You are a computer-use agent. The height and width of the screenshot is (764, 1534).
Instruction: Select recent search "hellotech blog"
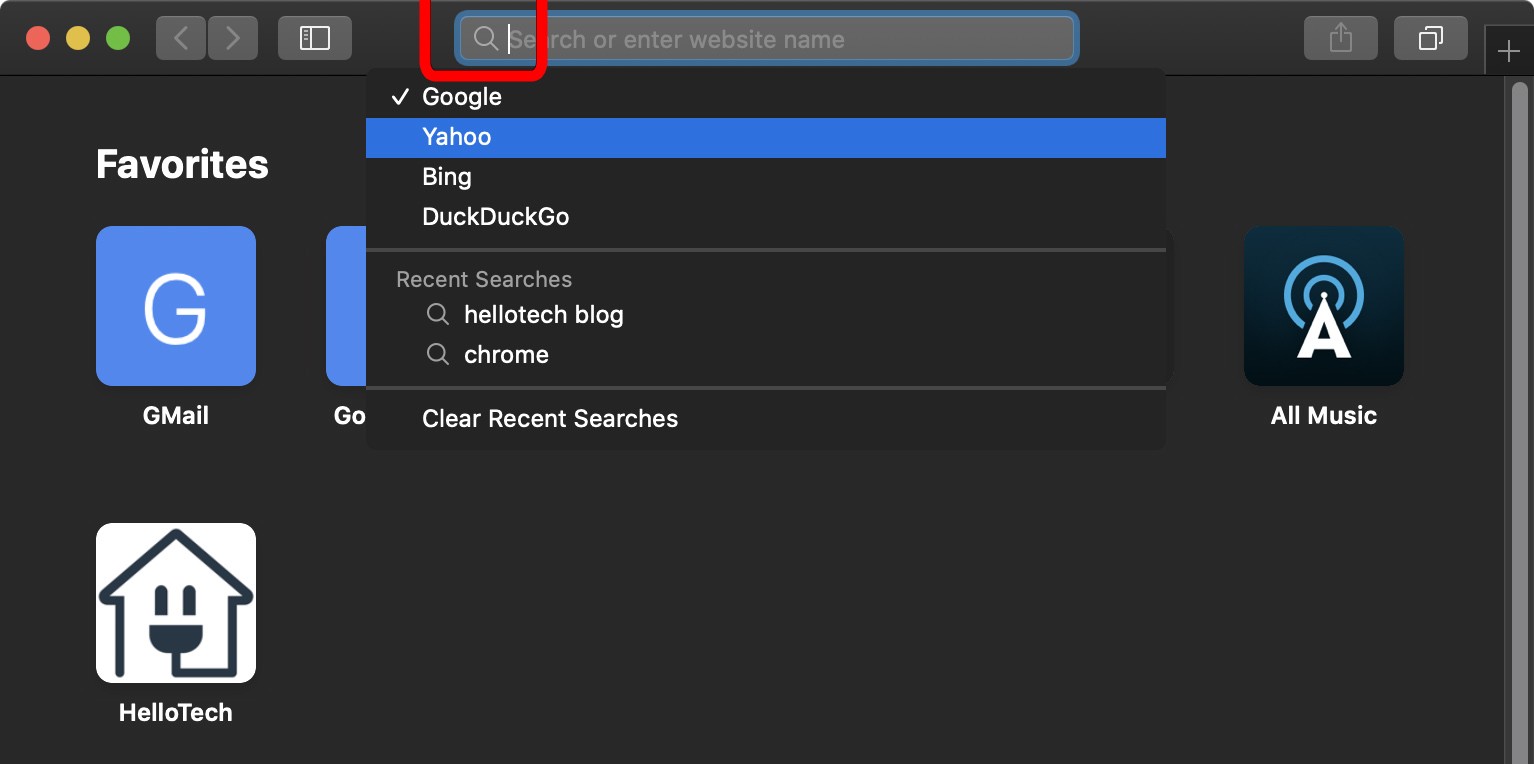[x=543, y=315]
